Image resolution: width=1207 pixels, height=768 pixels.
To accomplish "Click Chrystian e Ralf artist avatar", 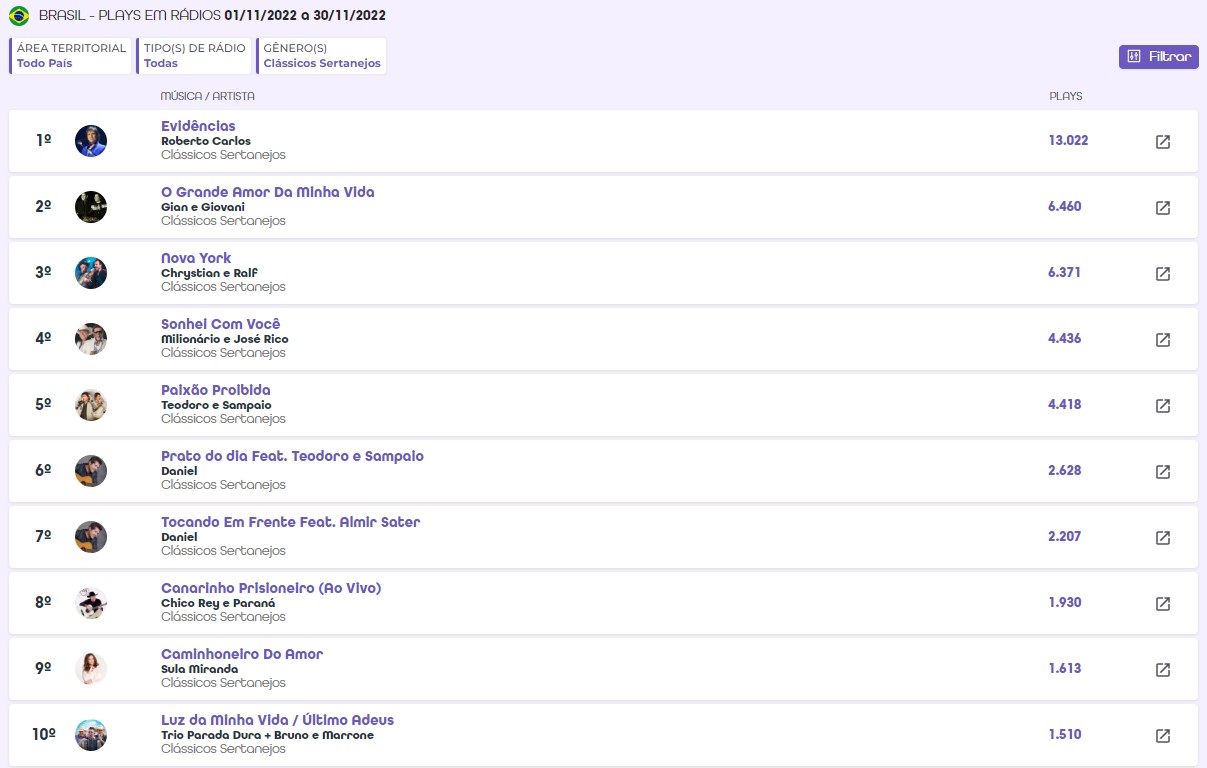I will tap(91, 273).
